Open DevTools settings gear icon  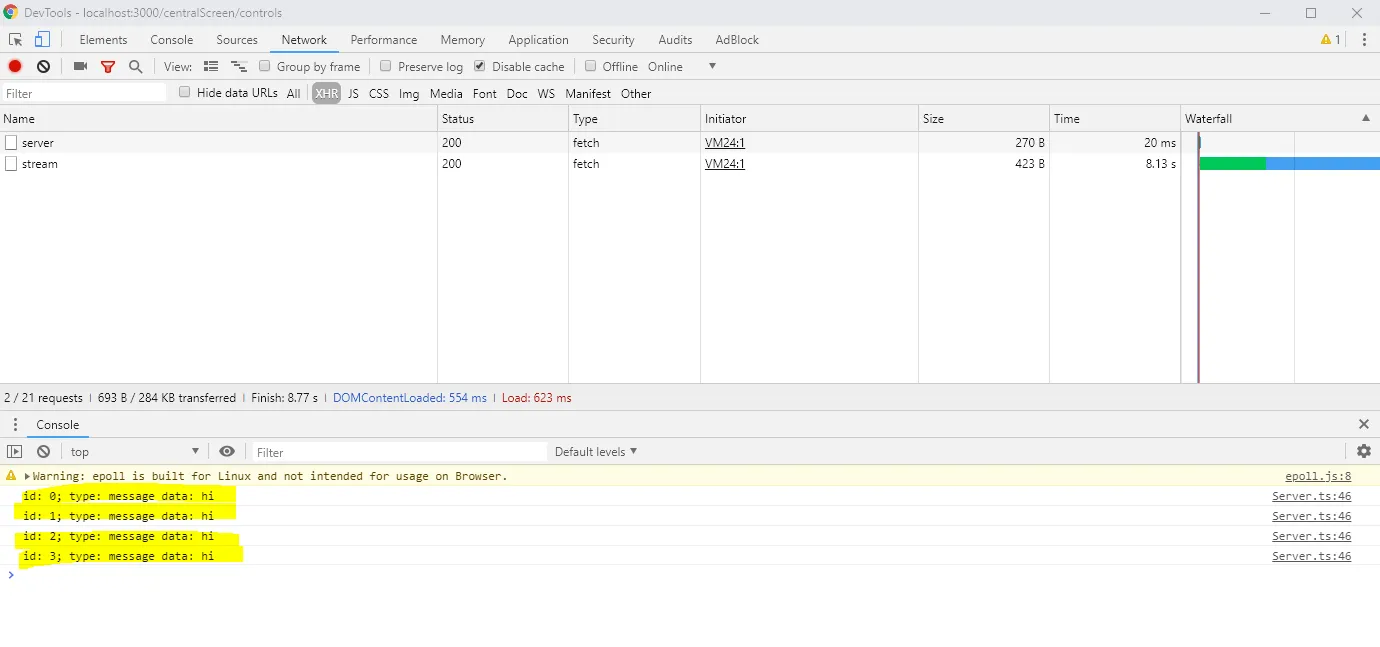1364,451
